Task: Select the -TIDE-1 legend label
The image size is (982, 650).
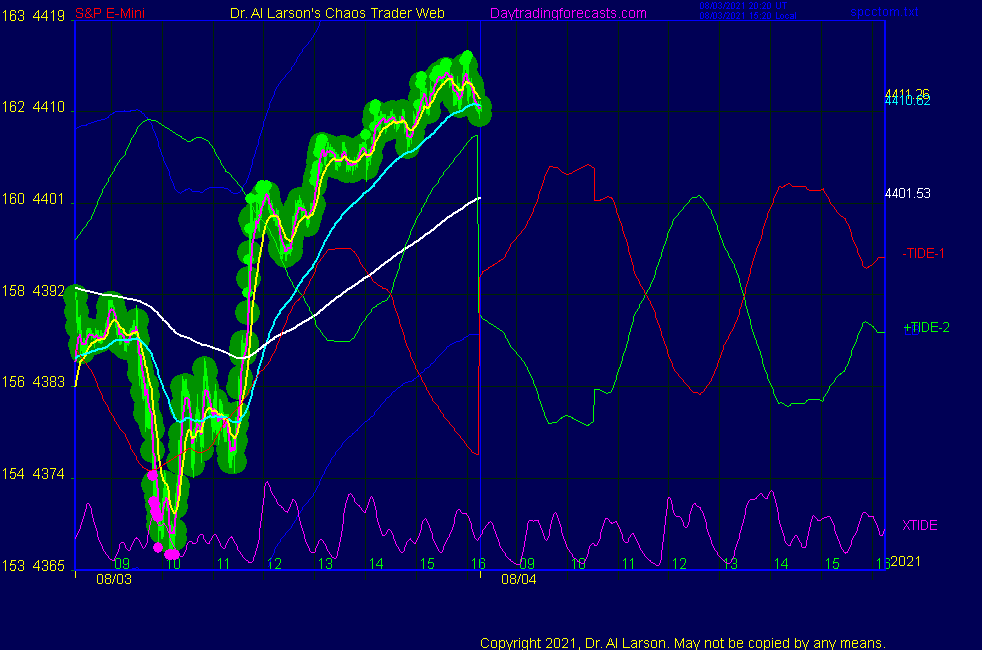Action: pyautogui.click(x=924, y=254)
